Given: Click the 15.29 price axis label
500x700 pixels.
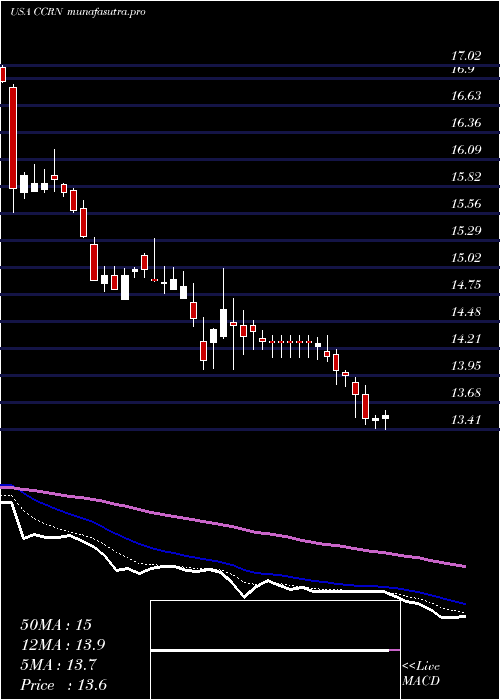Looking at the screenshot, I should pyautogui.click(x=466, y=231).
